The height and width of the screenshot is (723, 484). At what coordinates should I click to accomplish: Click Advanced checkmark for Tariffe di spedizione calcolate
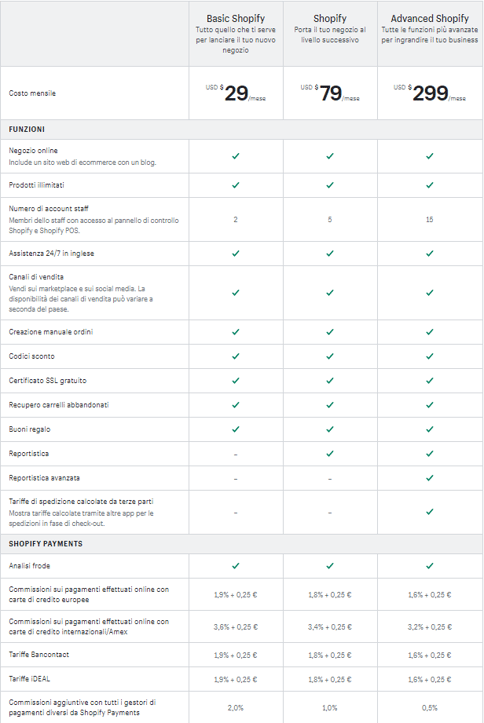[430, 511]
